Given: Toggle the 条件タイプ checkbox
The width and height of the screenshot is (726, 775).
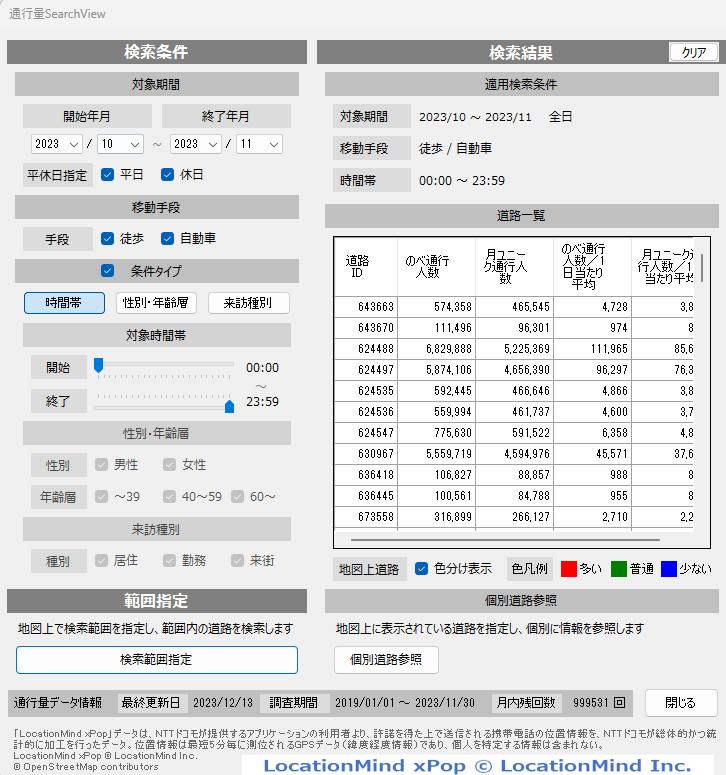Looking at the screenshot, I should [x=108, y=271].
